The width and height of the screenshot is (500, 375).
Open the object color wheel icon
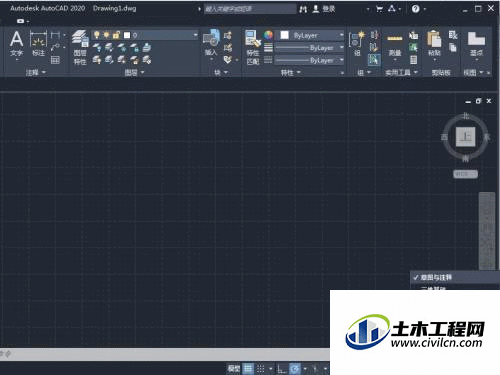click(268, 35)
